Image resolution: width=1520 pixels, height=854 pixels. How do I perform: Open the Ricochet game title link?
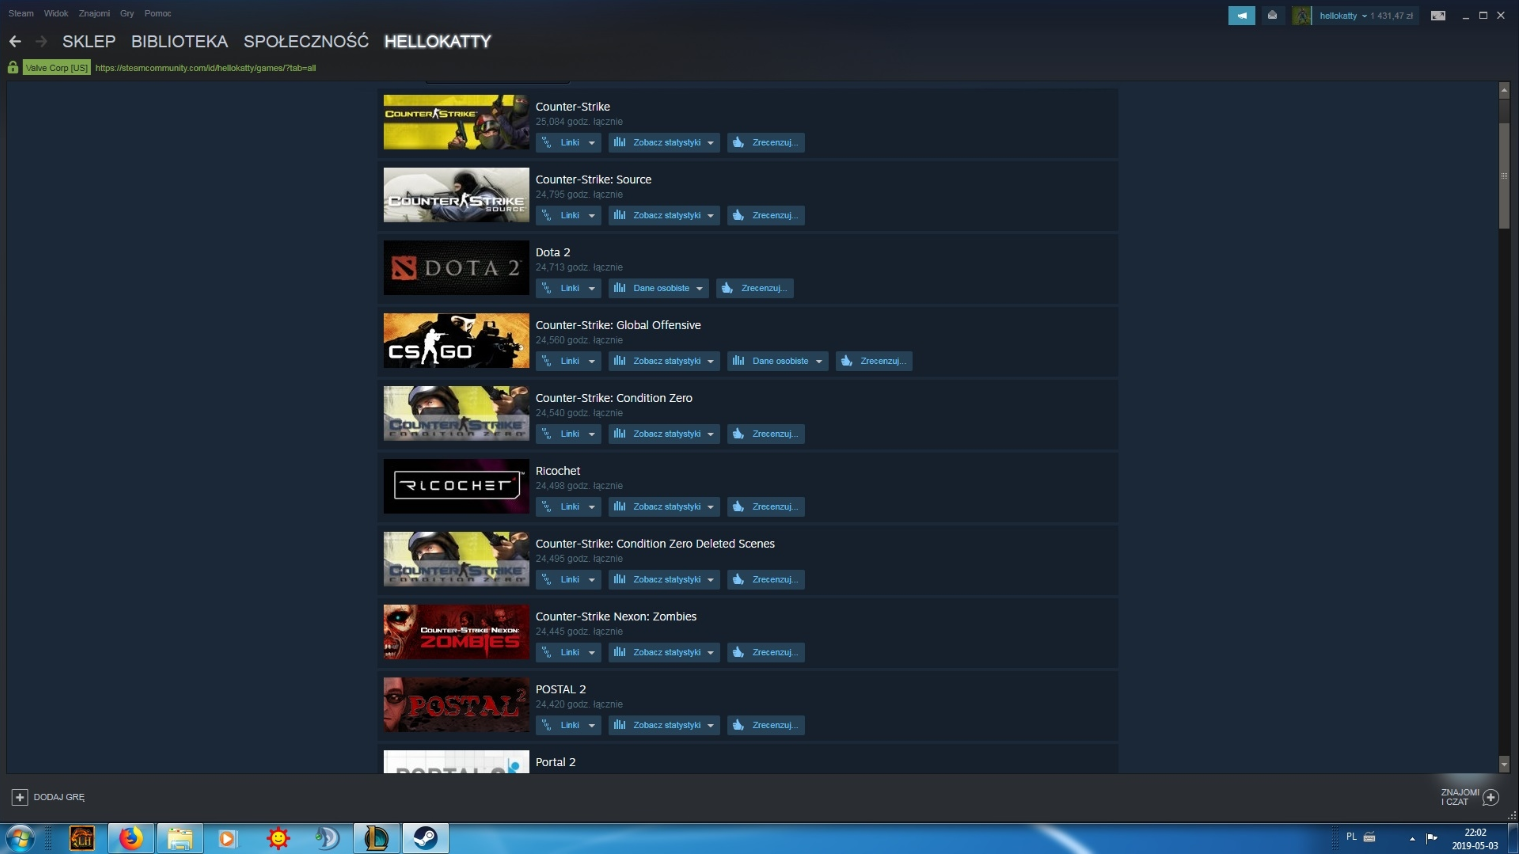coord(557,470)
